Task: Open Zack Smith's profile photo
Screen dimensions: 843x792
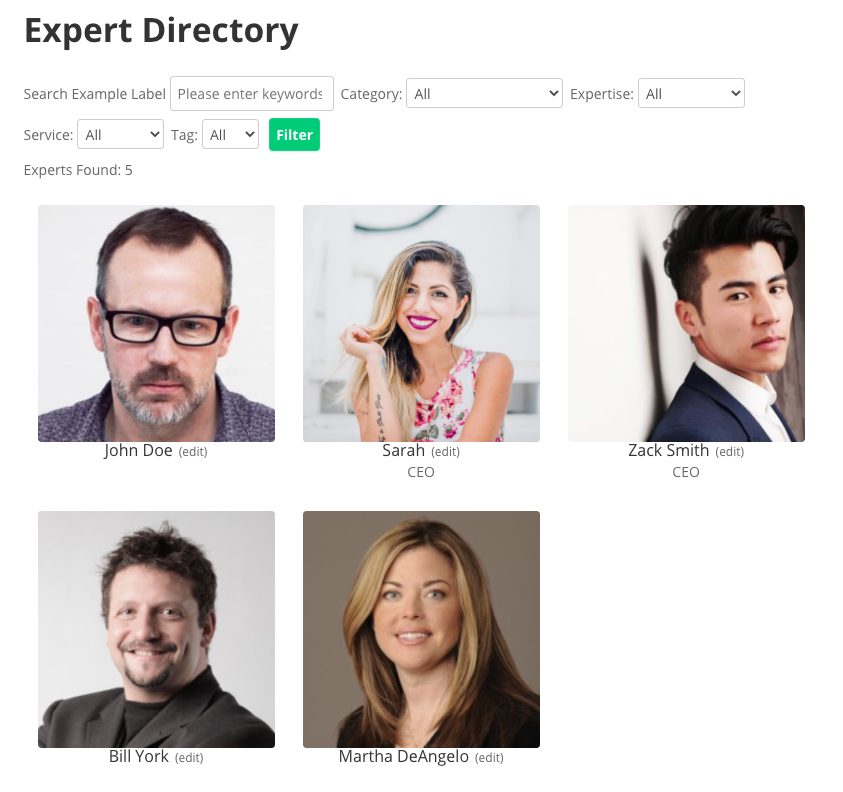Action: 686,323
